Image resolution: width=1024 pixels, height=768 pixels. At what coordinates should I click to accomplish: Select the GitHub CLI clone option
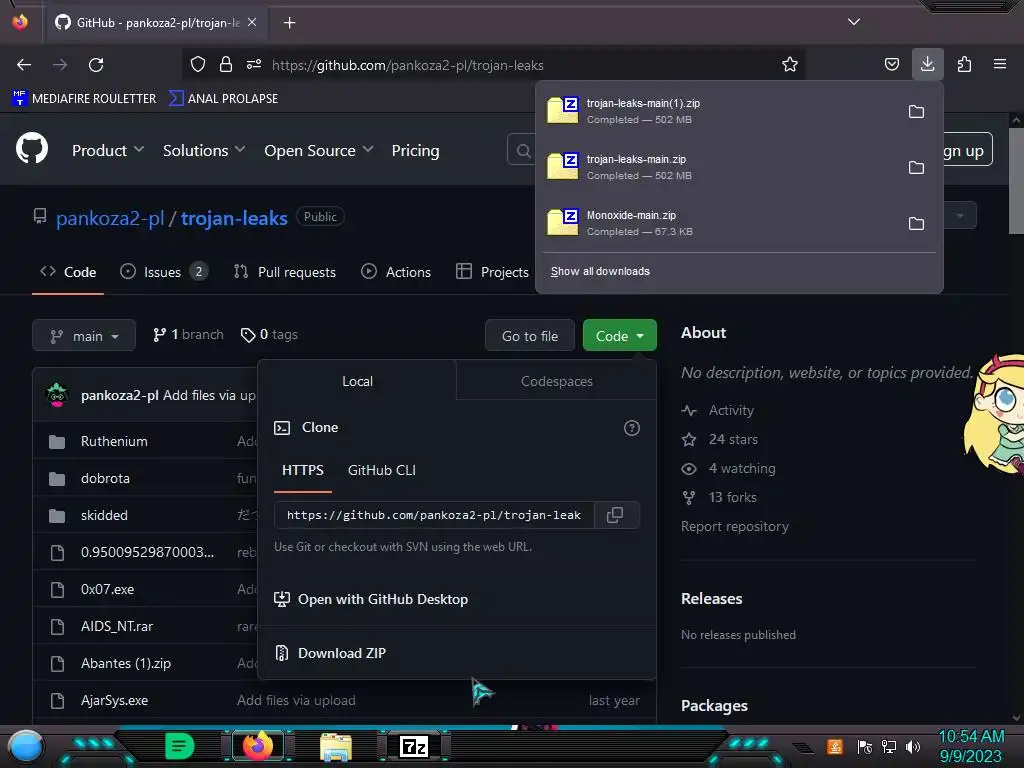click(381, 470)
